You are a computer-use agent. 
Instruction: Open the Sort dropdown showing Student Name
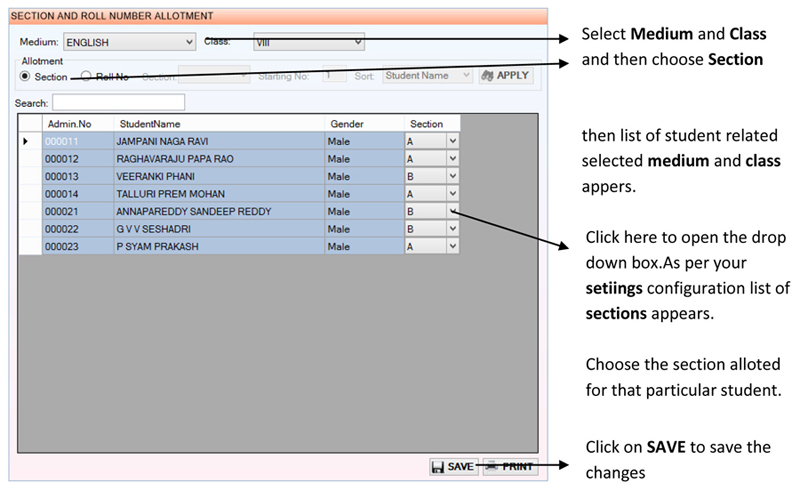pyautogui.click(x=427, y=76)
